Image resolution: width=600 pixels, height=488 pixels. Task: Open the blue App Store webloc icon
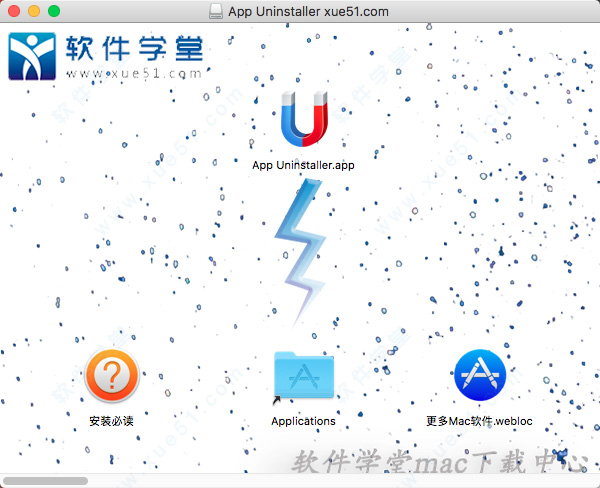[x=480, y=375]
